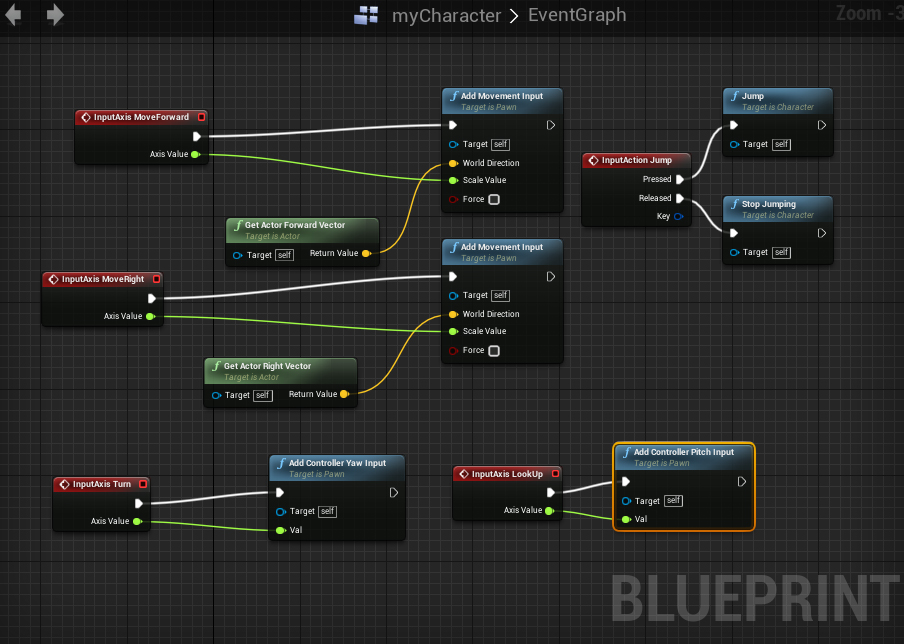Enable Force checkbox on upper Add Movement Input
Screen dimensions: 904x644
493,199
